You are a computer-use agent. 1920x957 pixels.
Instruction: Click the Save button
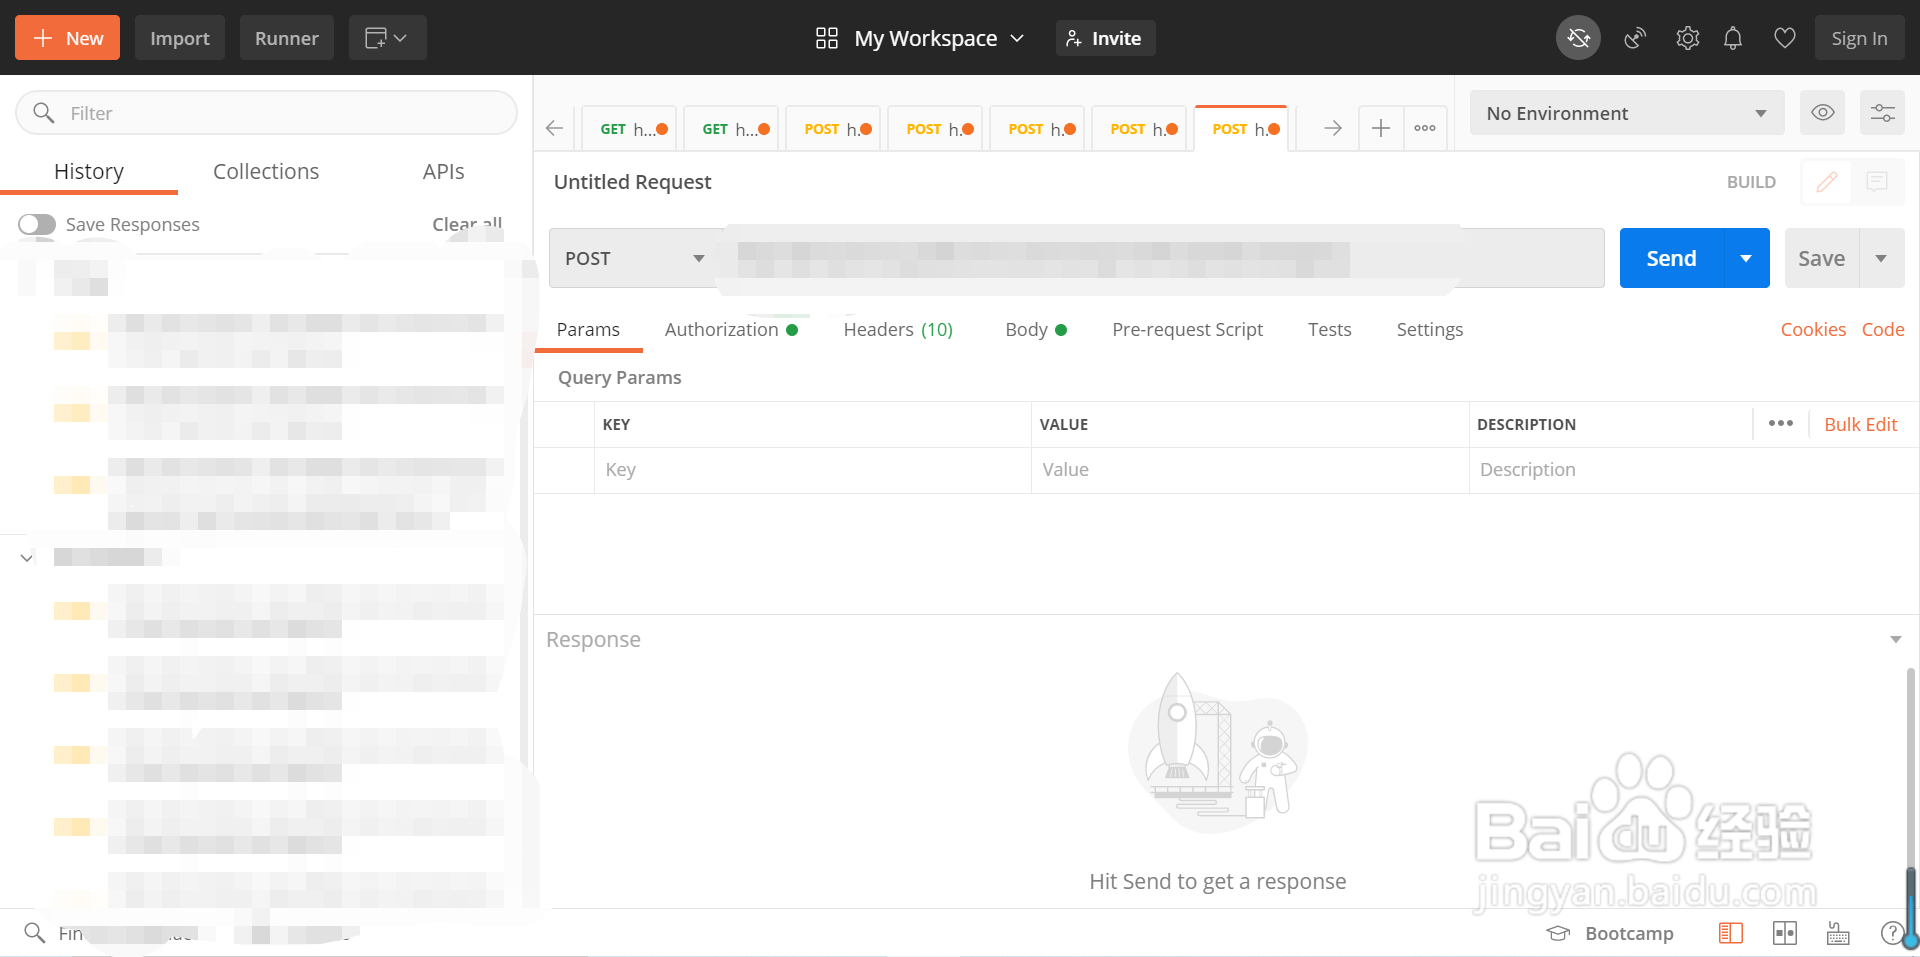point(1821,258)
